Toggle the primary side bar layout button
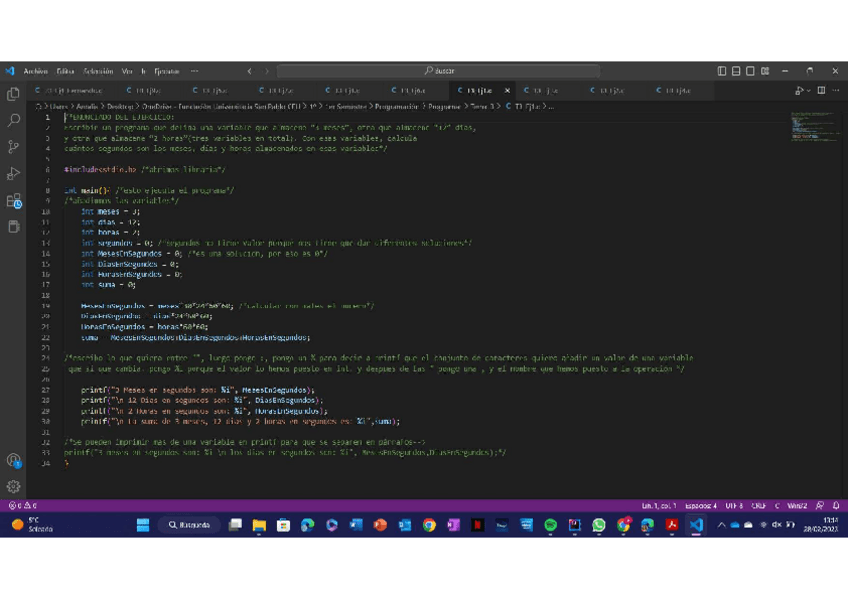 click(x=722, y=71)
